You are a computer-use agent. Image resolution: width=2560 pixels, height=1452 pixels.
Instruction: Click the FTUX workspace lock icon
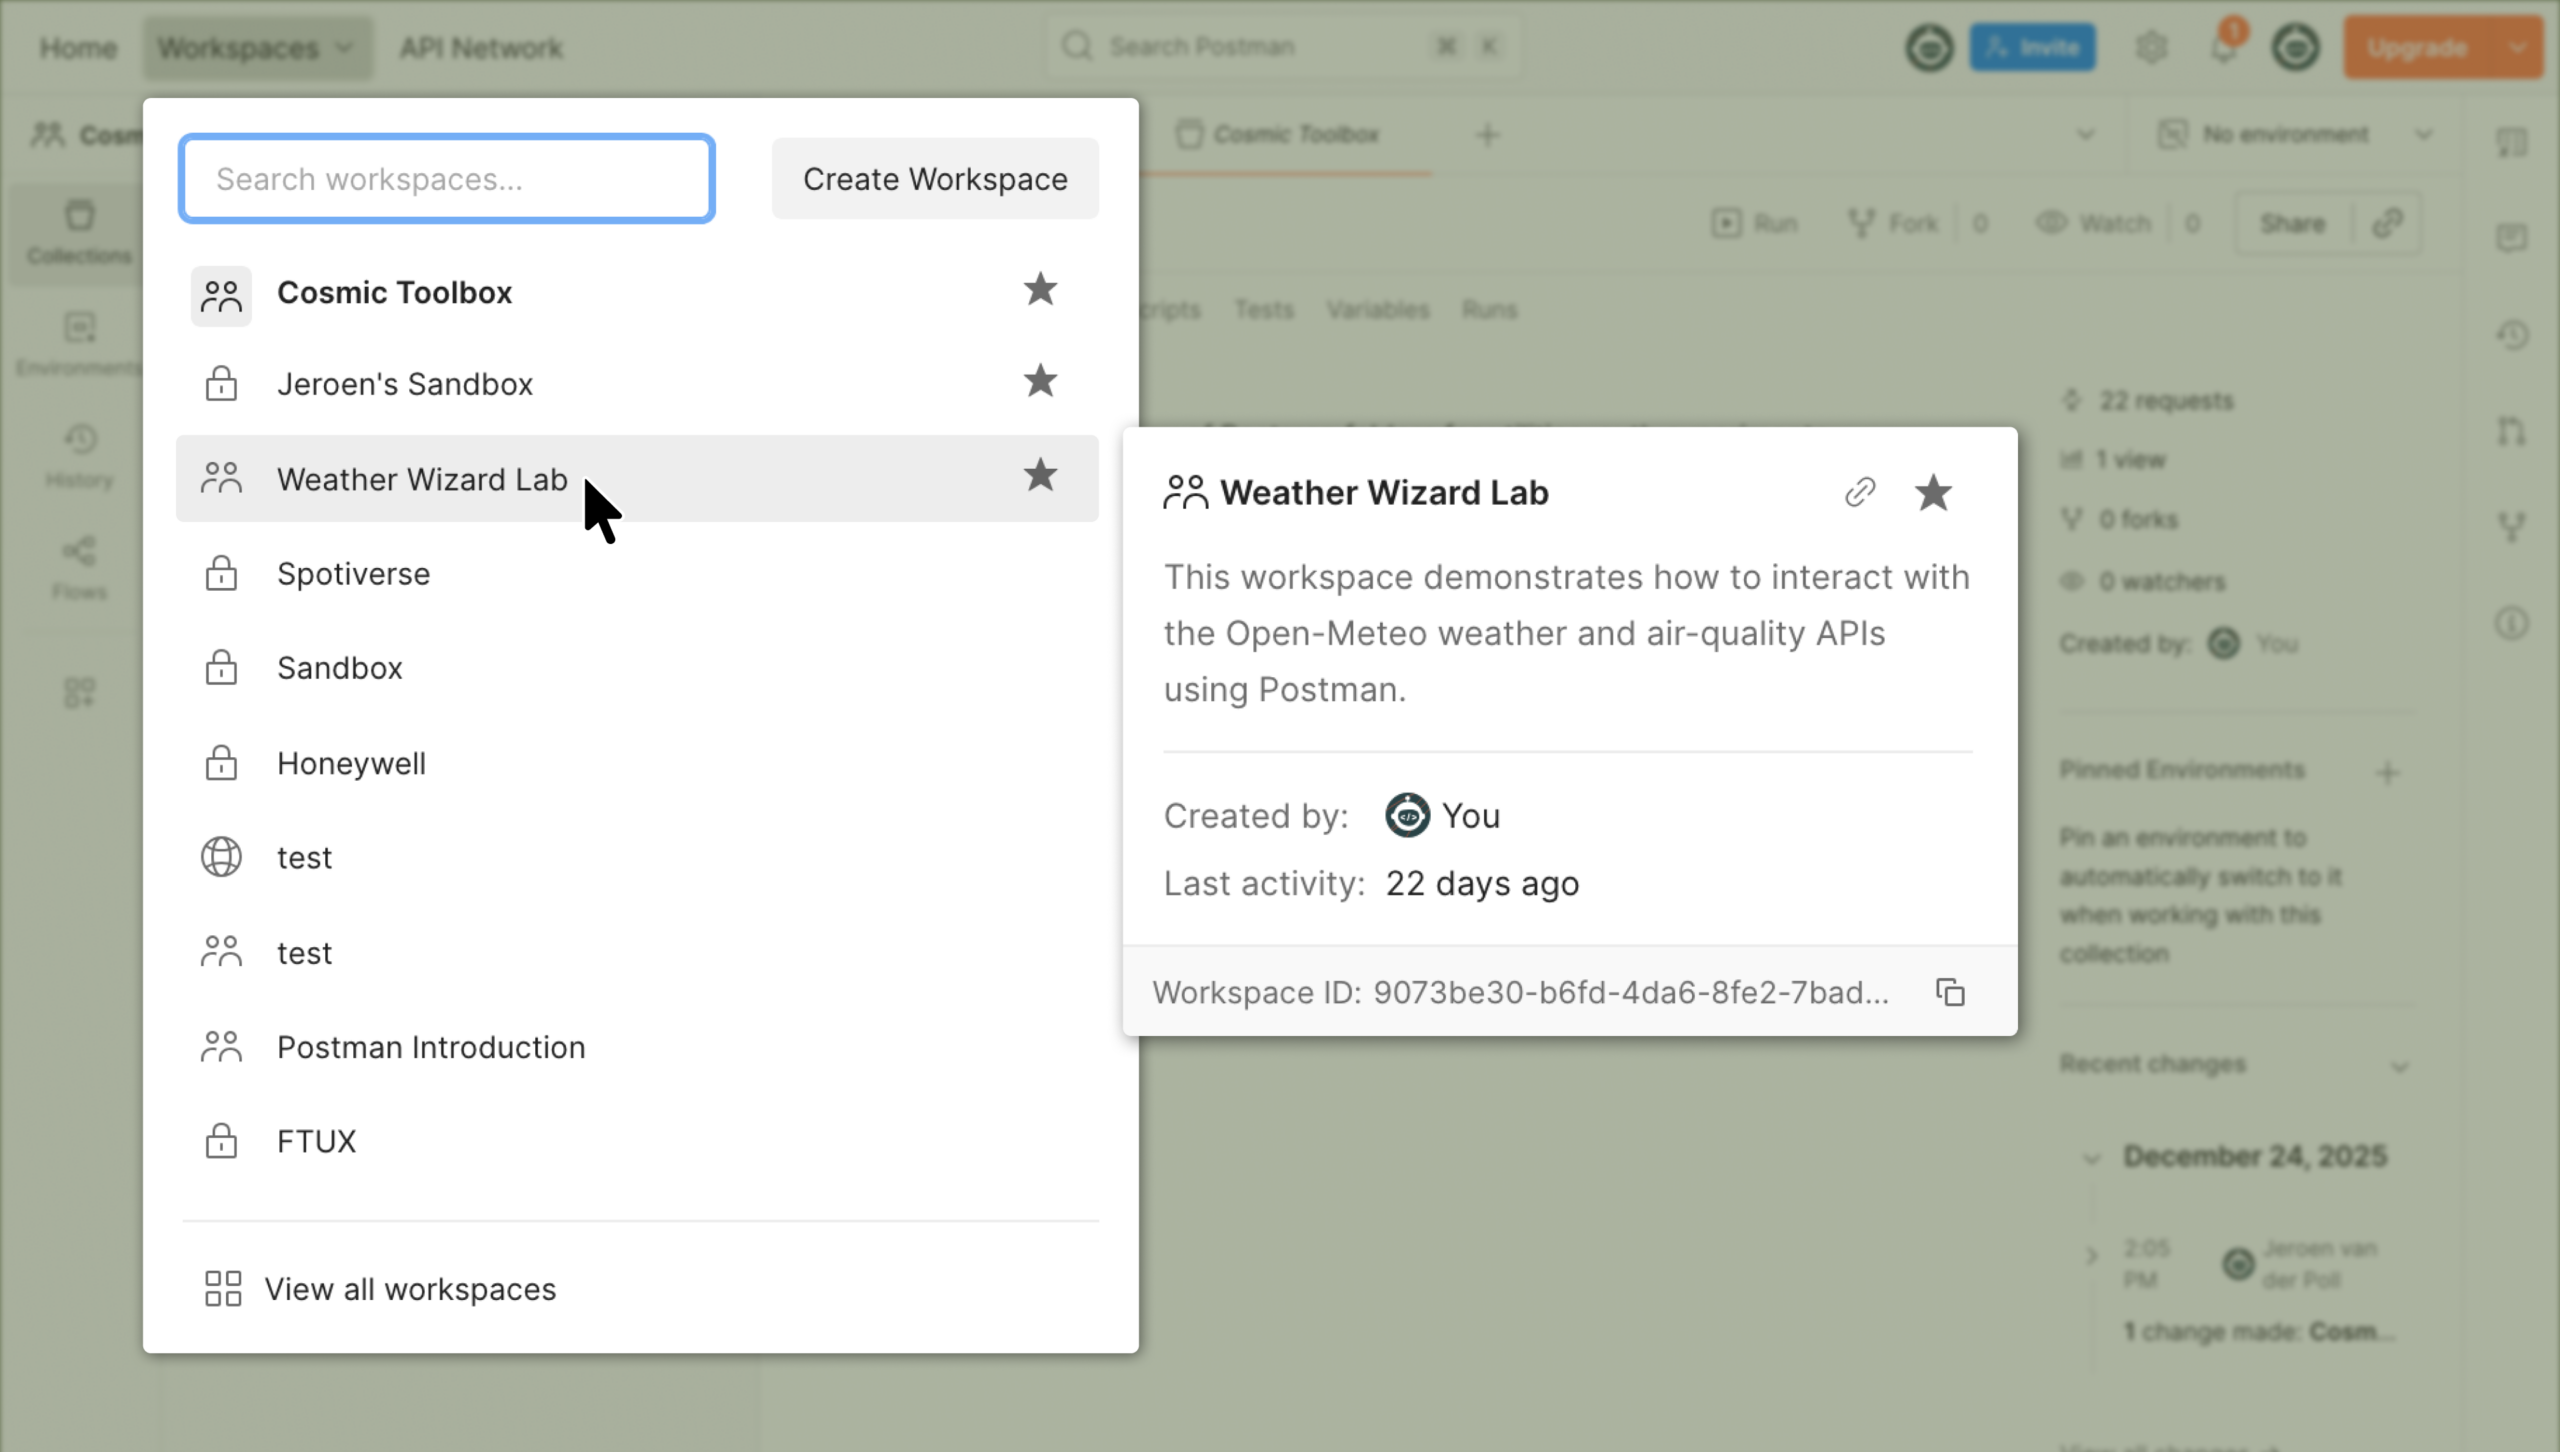tap(221, 1141)
